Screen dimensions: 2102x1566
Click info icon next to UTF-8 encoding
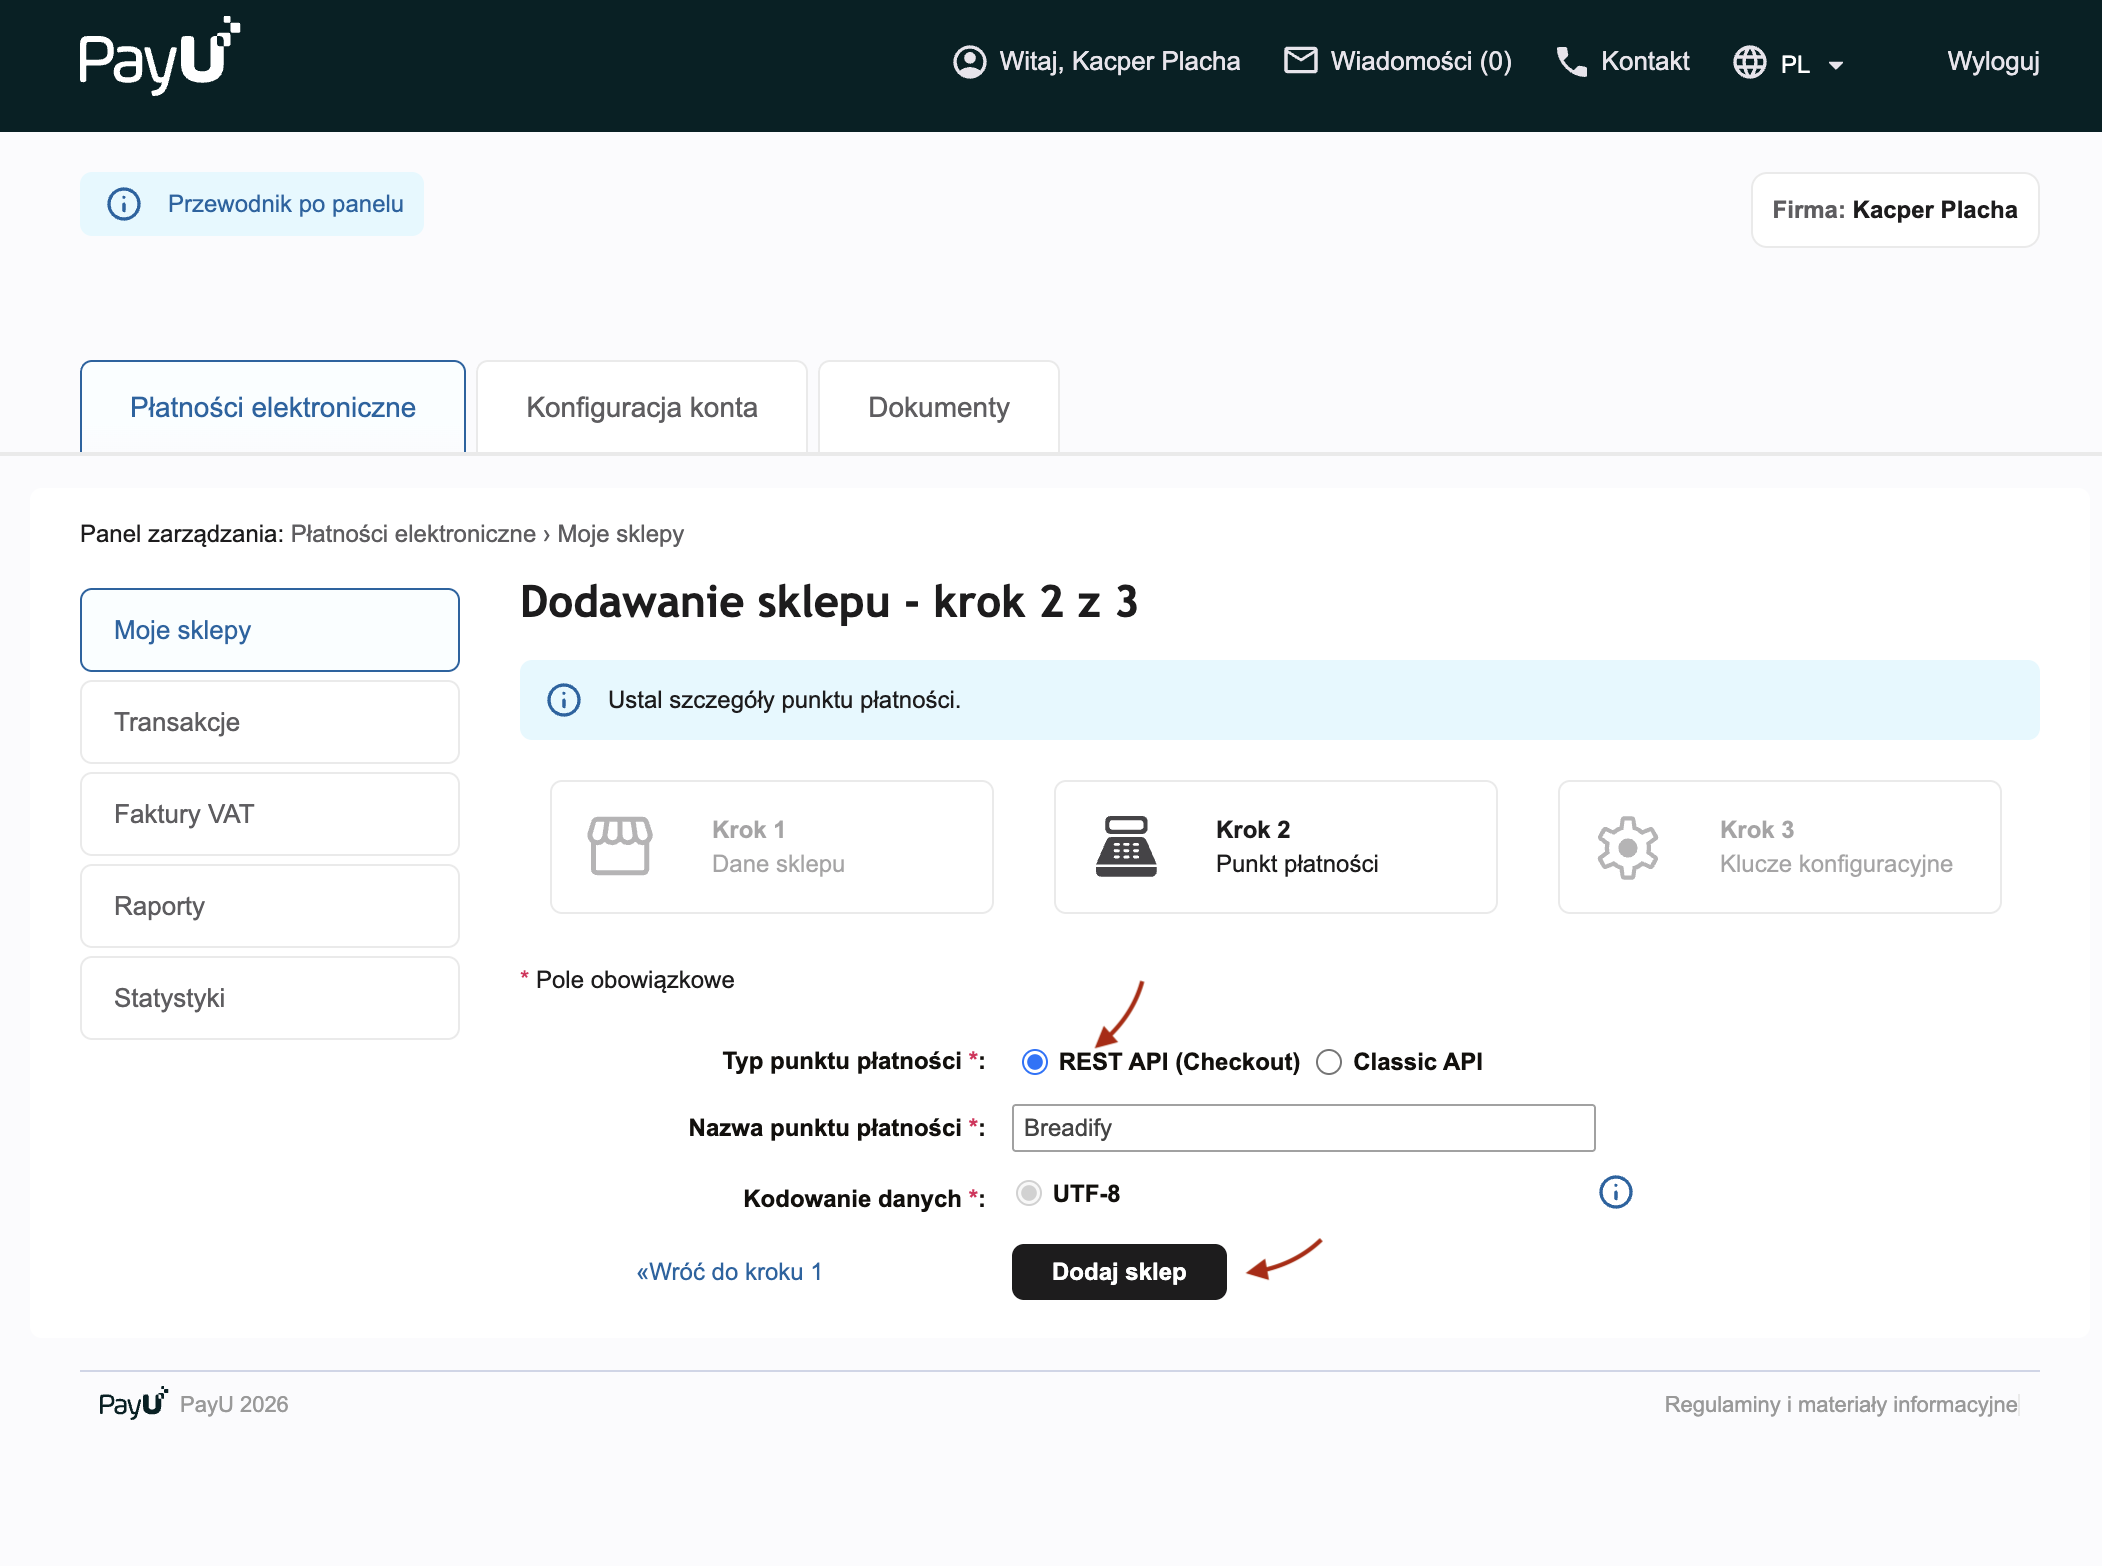point(1615,1192)
